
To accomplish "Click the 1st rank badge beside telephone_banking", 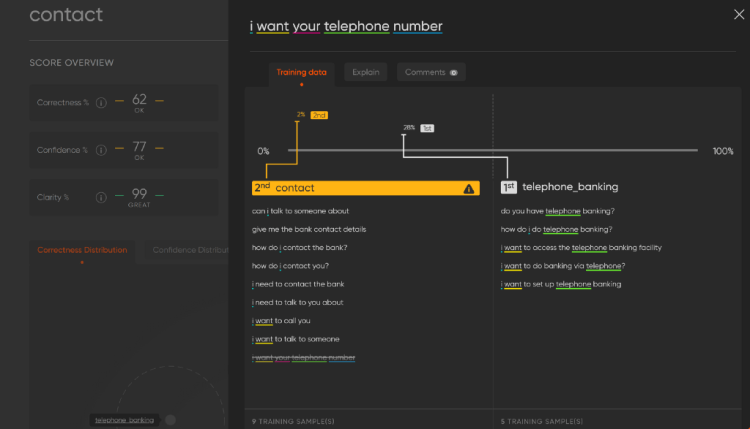I will [508, 187].
